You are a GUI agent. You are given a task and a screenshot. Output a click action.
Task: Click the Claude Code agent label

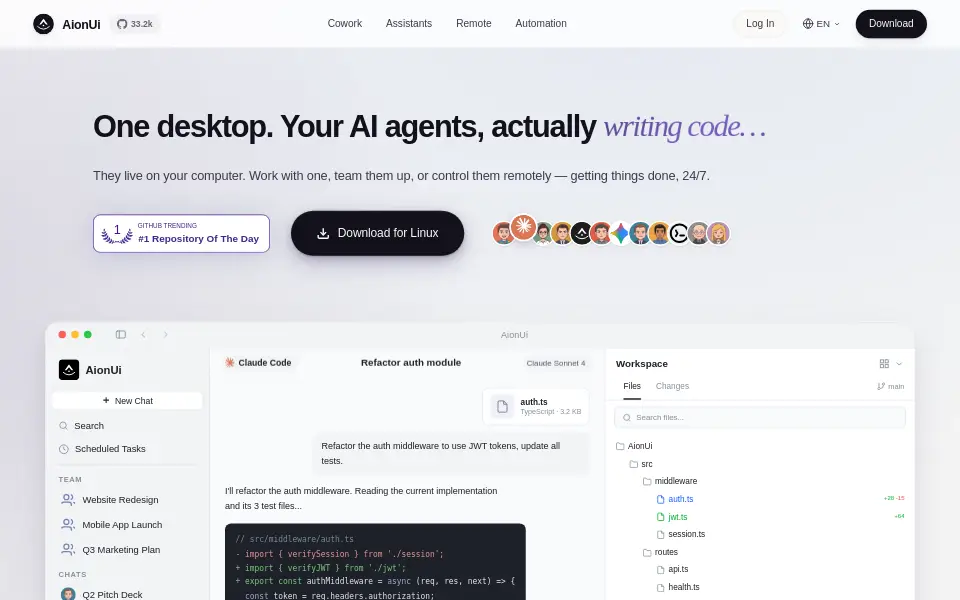[x=258, y=362]
